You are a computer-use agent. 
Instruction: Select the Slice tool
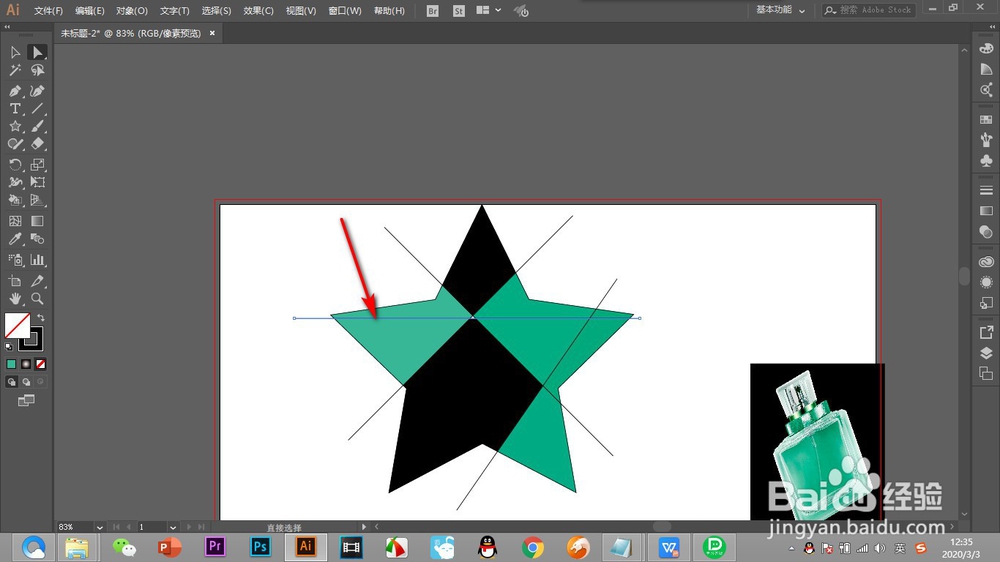pos(37,281)
